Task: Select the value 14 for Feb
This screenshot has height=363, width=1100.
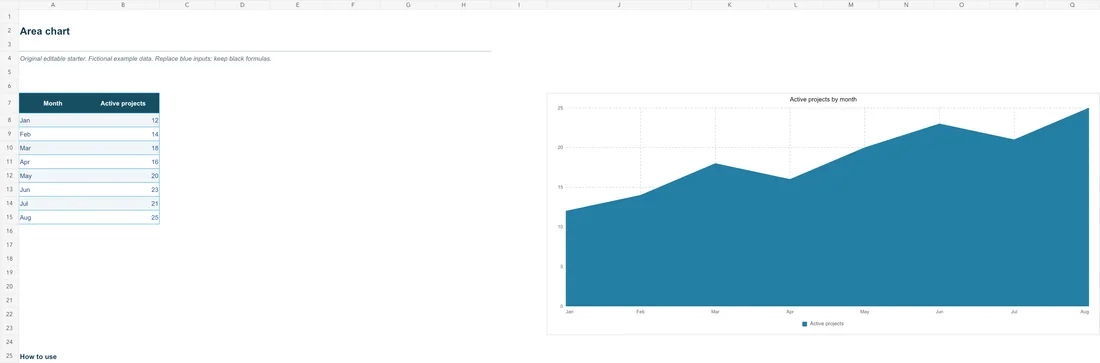Action: tap(123, 134)
